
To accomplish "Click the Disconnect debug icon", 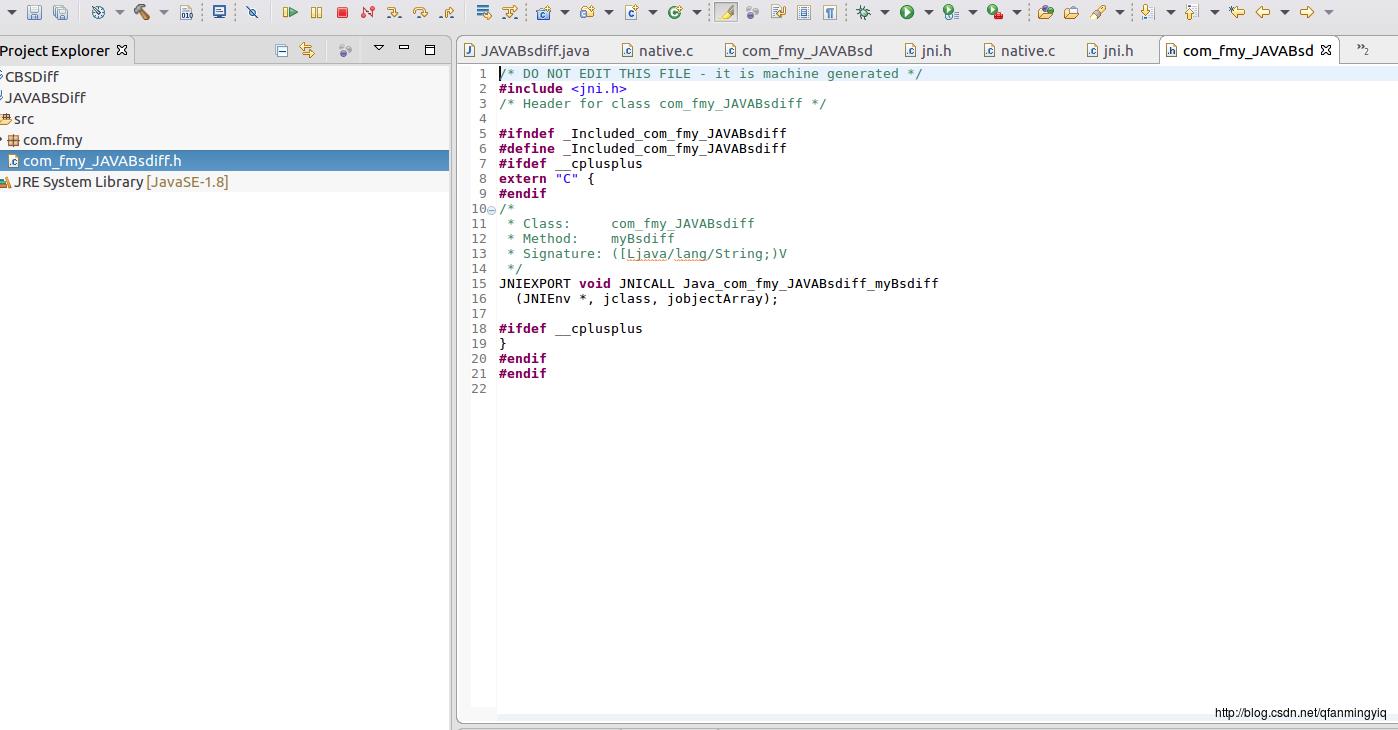I will [367, 12].
